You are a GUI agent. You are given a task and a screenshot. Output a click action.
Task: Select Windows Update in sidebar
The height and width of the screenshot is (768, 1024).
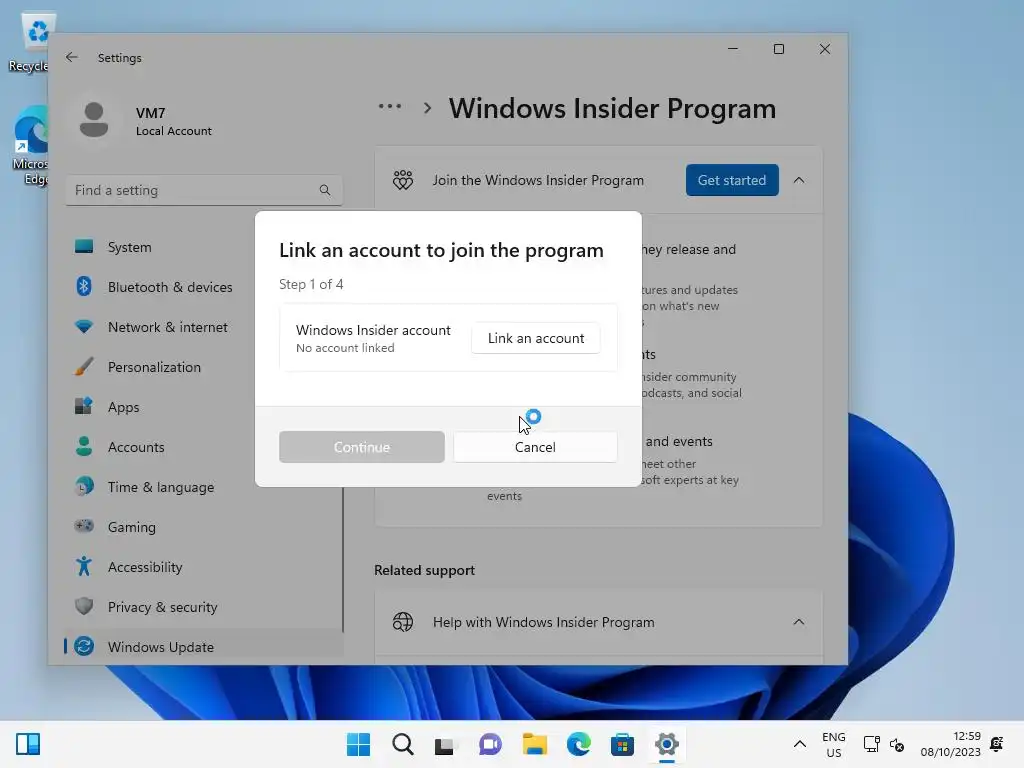[x=204, y=647]
